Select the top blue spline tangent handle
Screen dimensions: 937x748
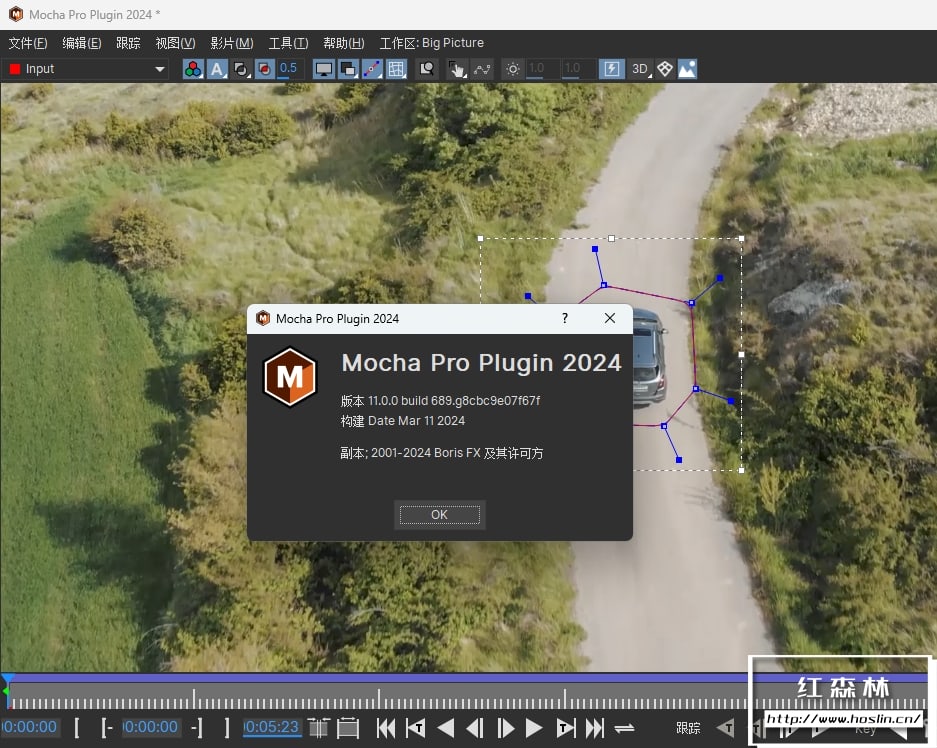595,249
